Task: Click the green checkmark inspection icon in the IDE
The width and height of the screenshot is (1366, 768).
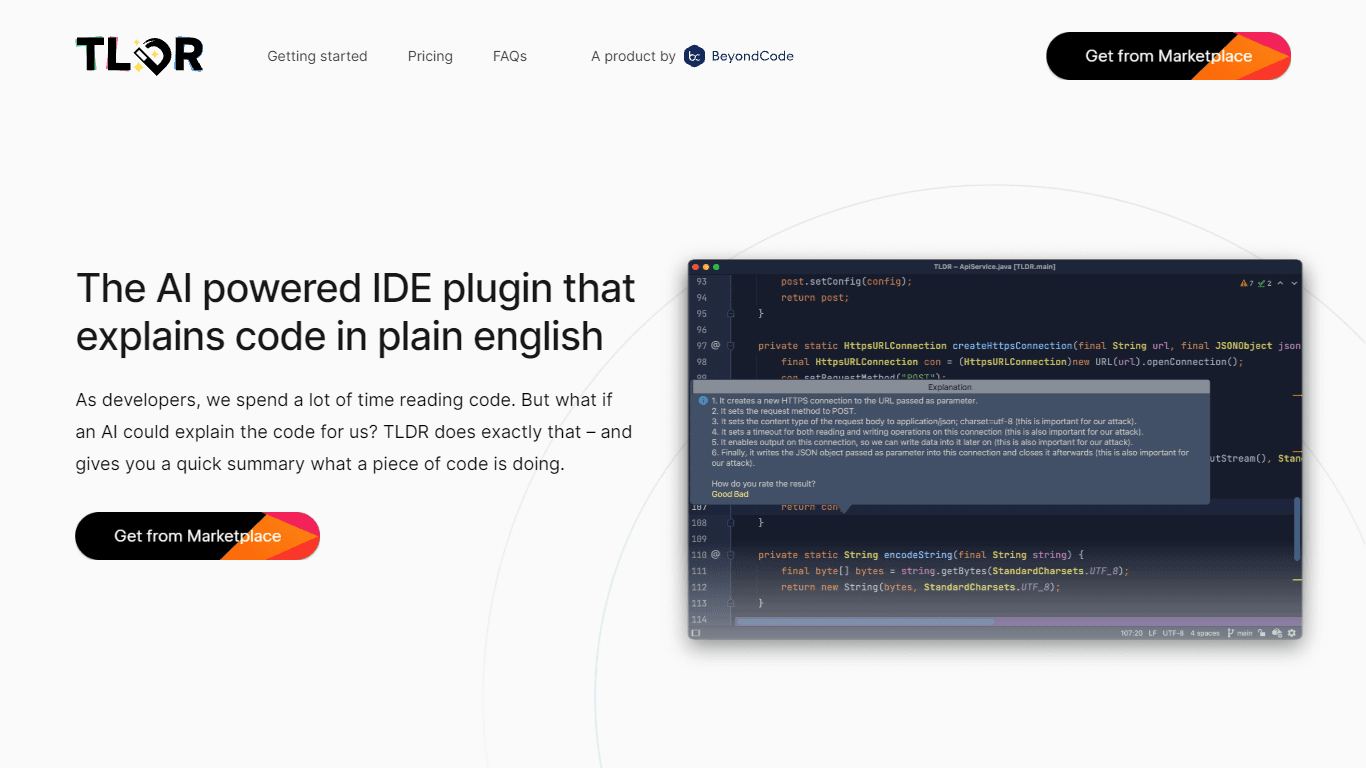Action: tap(1261, 283)
